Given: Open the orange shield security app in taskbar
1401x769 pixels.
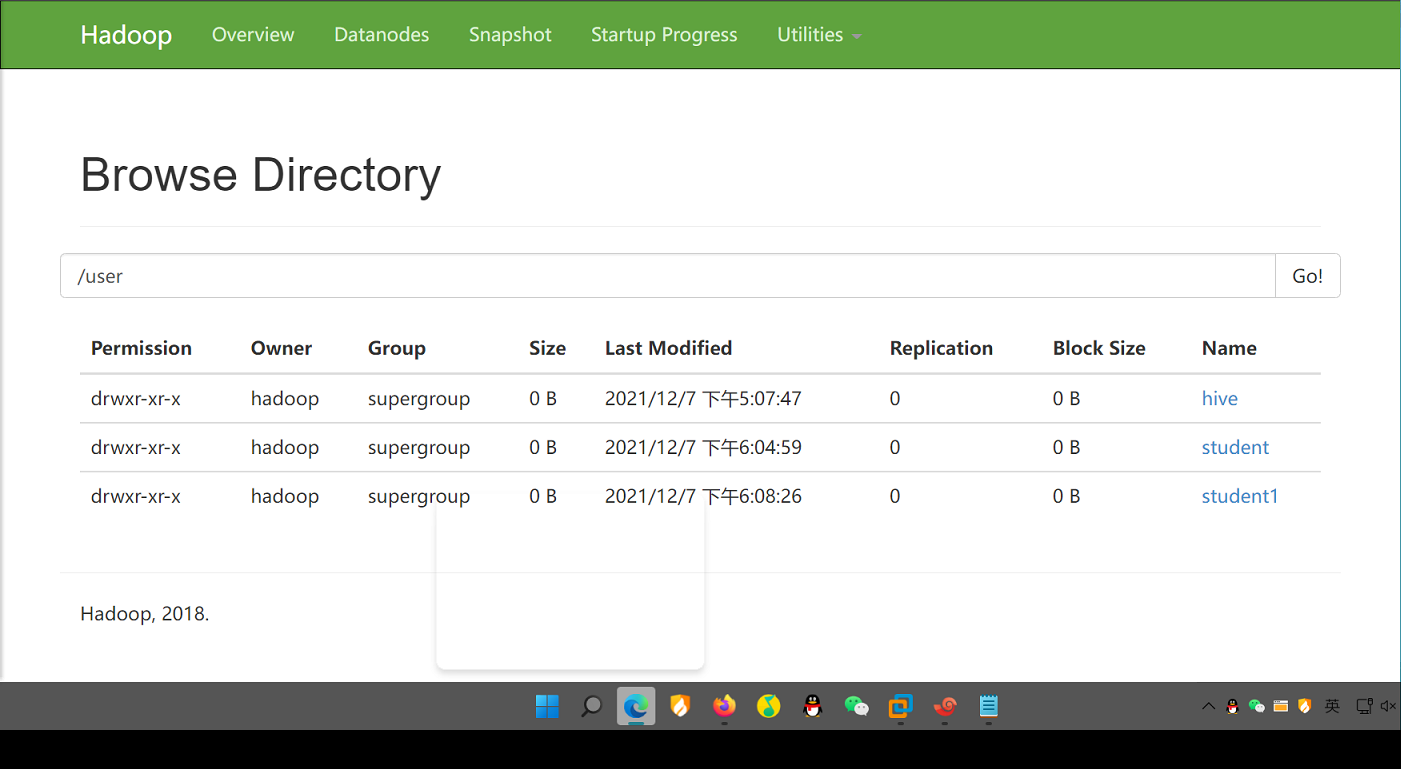Looking at the screenshot, I should tap(680, 707).
